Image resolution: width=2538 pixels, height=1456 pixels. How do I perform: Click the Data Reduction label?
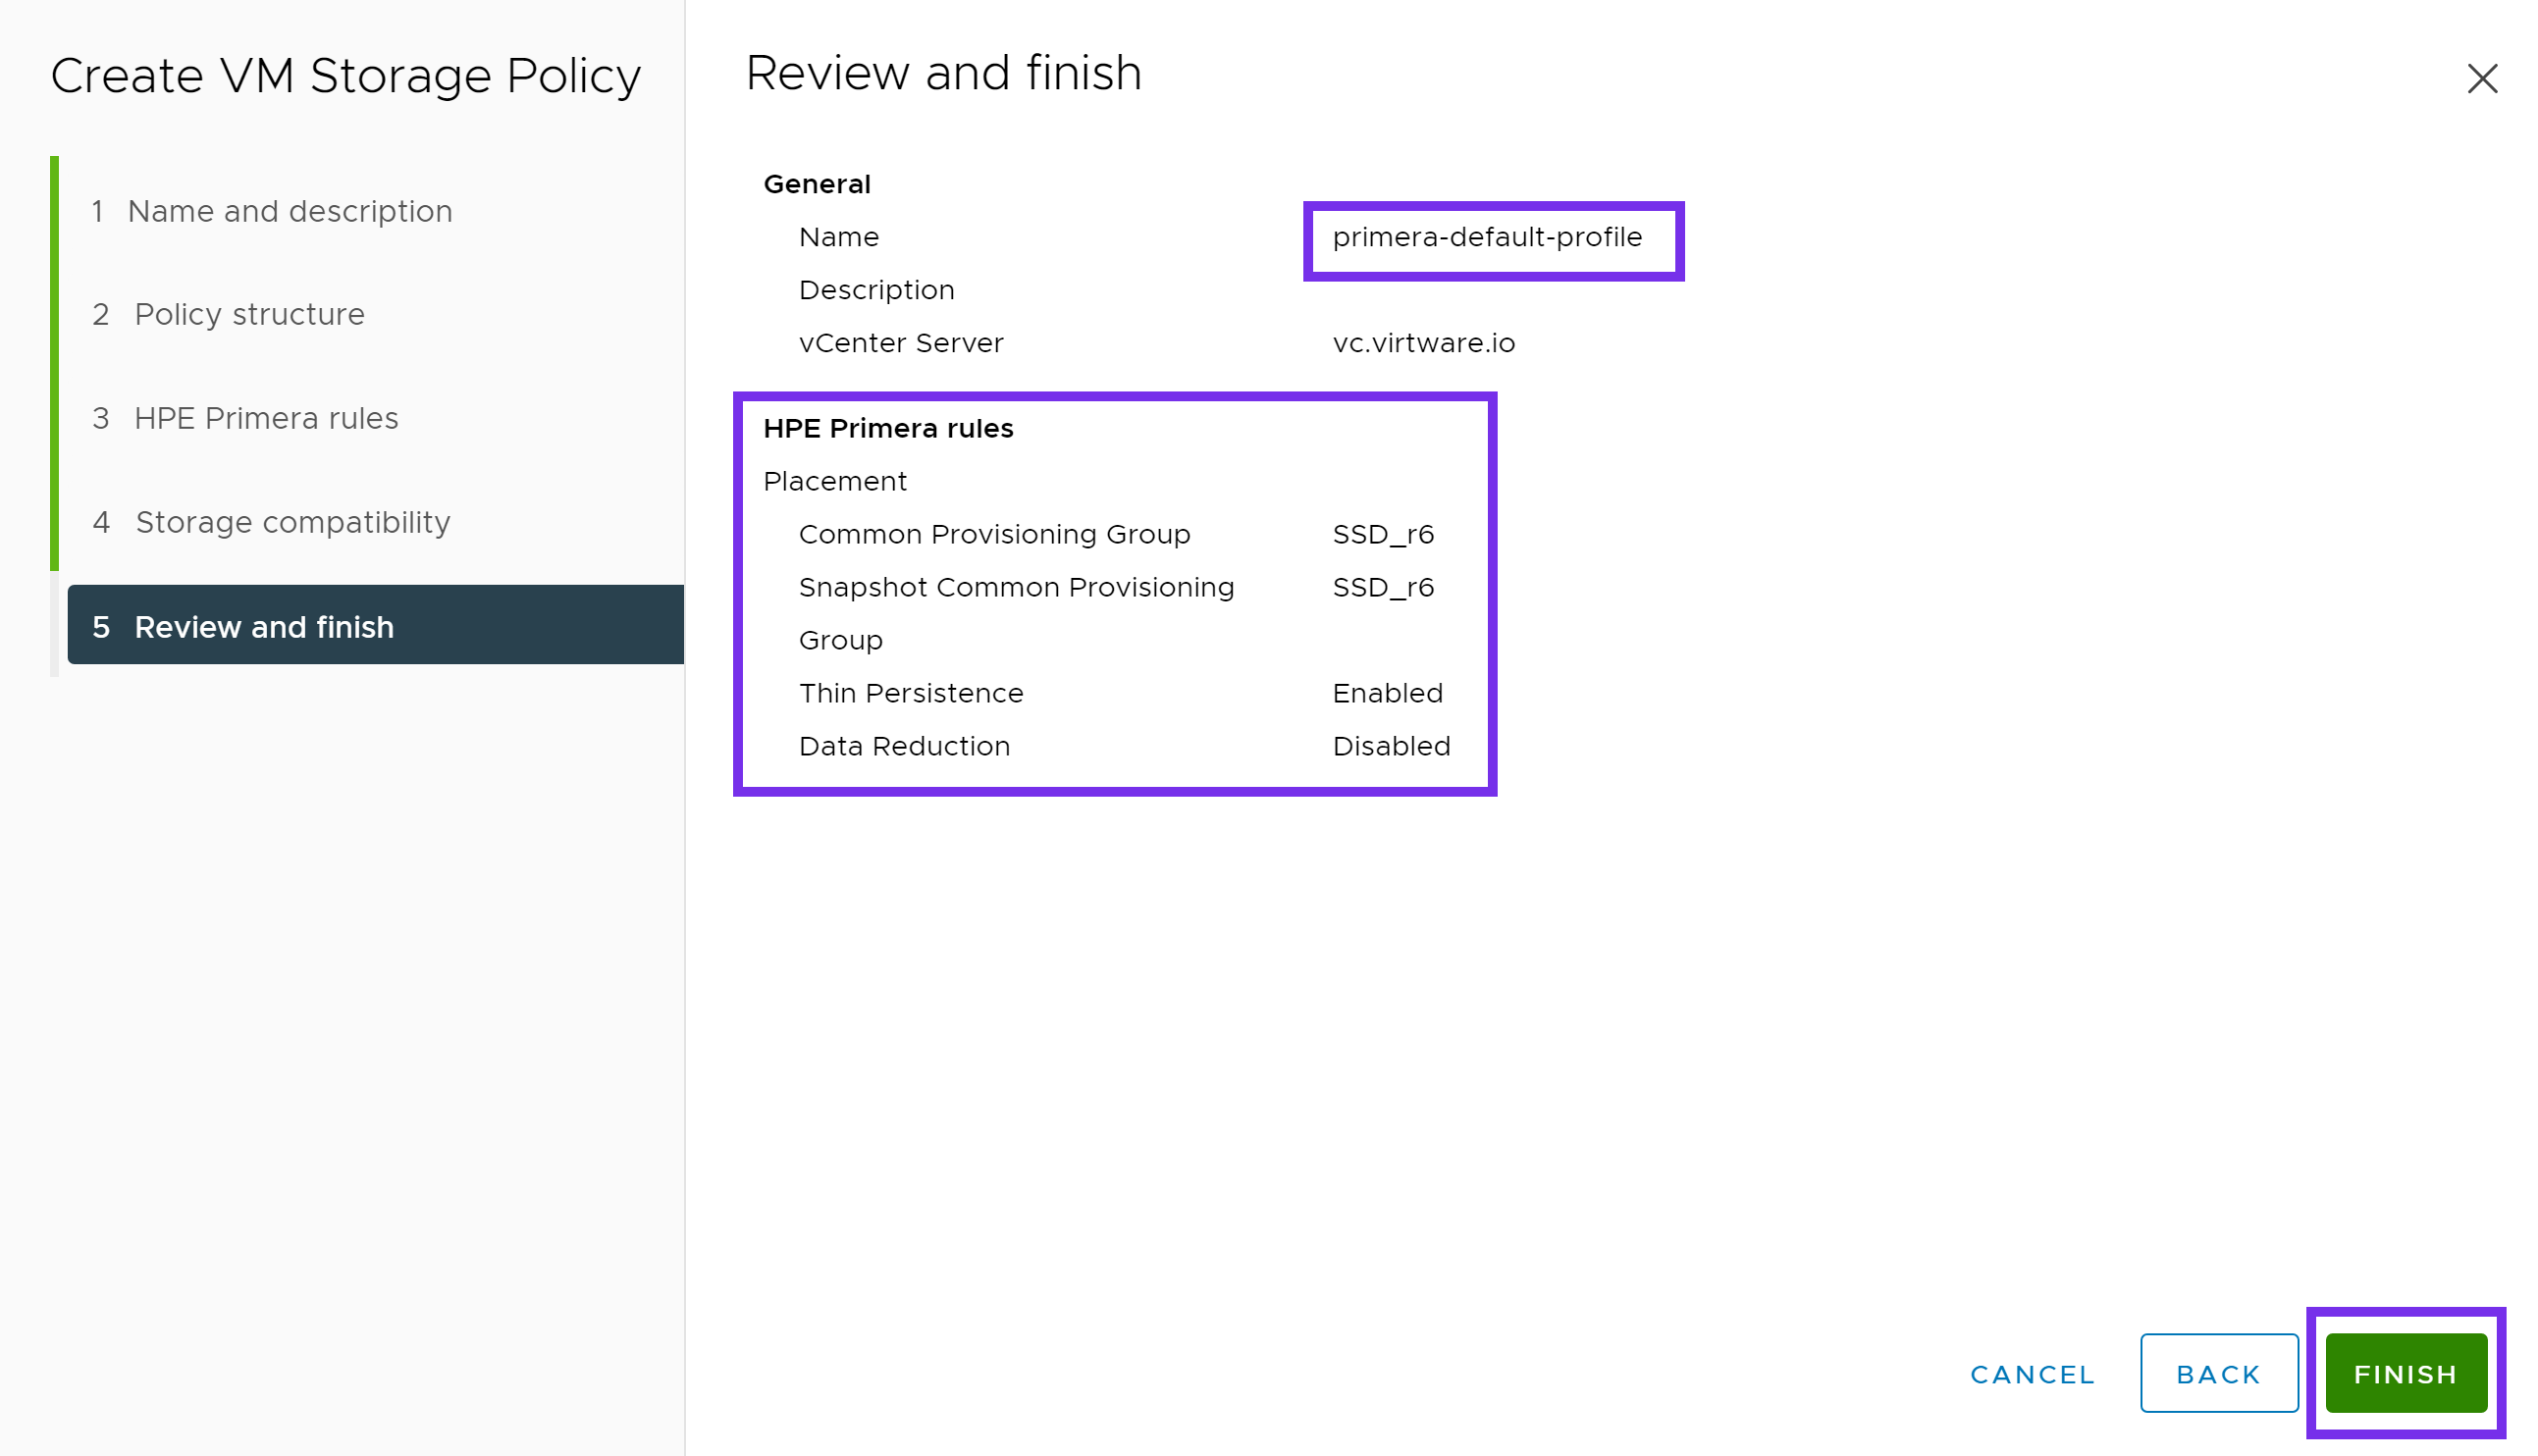point(904,746)
